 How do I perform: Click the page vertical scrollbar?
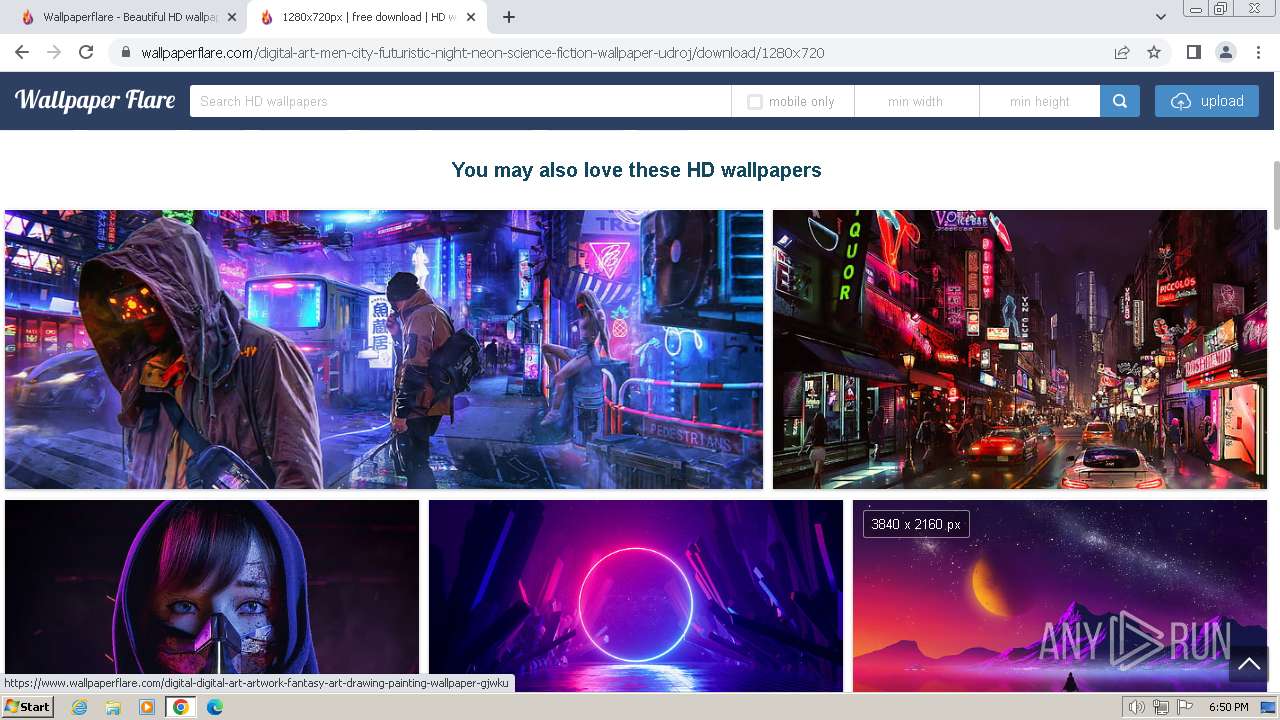pos(1275,195)
